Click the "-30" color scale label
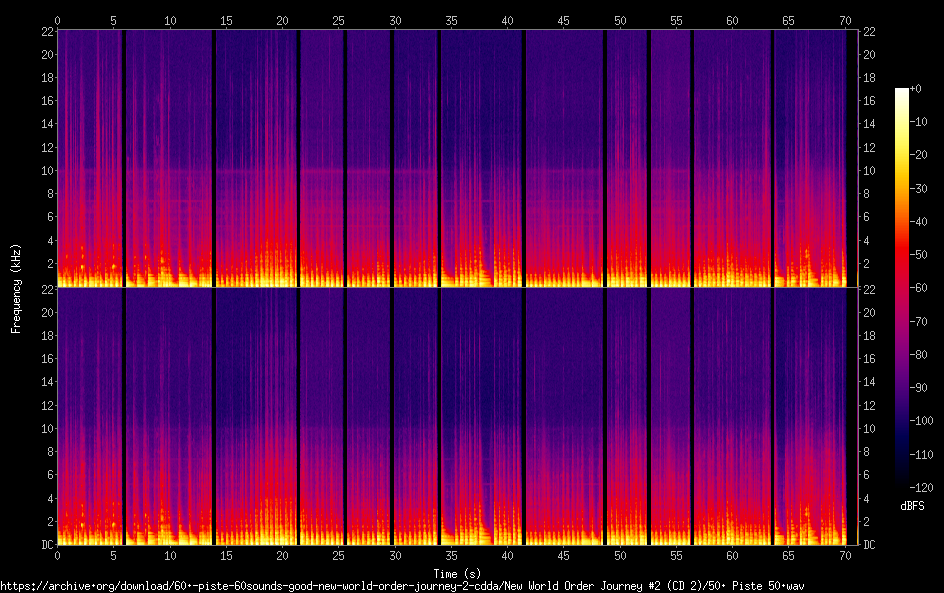Viewport: 944px width, 593px height. [x=918, y=188]
